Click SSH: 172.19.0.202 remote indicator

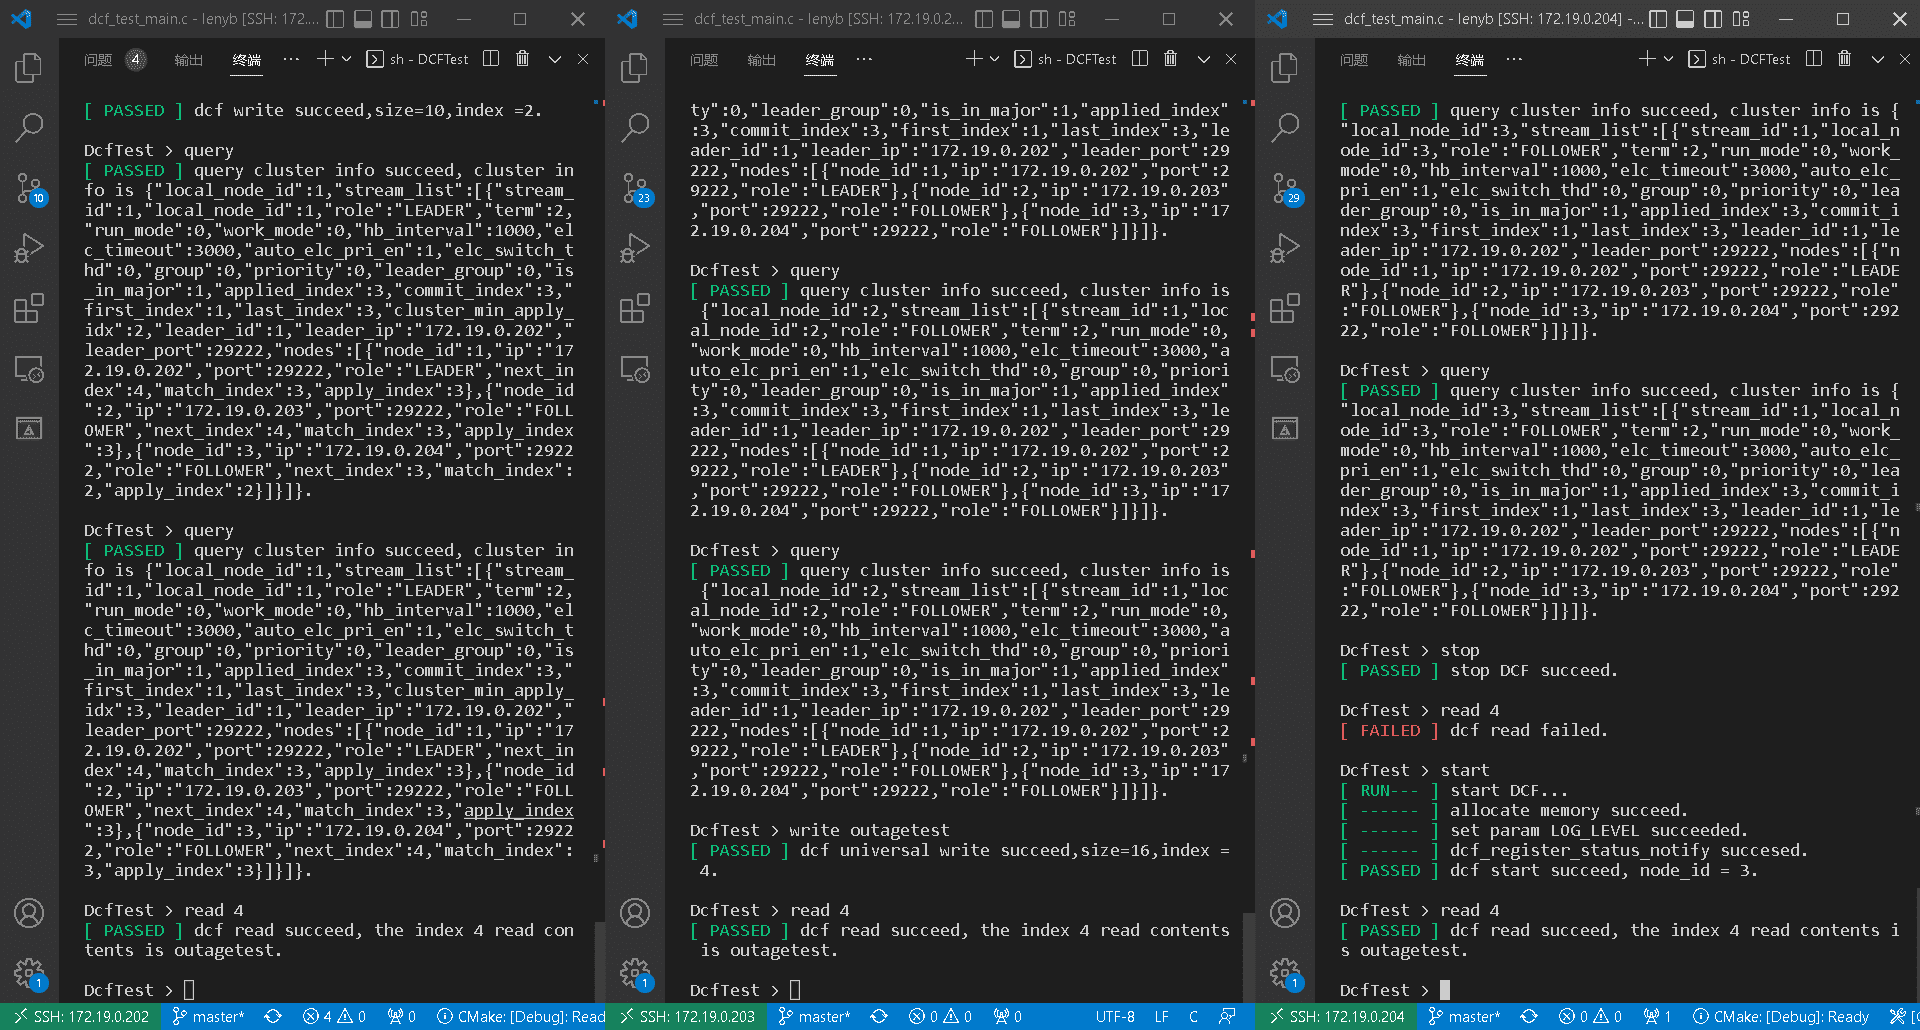click(x=80, y=1017)
